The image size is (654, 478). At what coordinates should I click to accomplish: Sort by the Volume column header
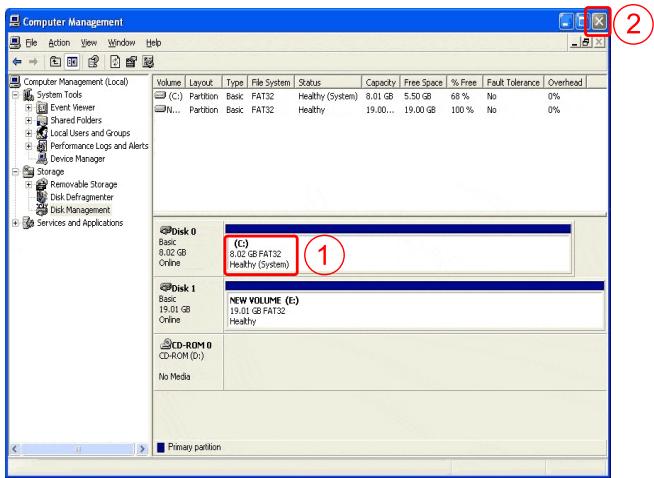tap(169, 83)
